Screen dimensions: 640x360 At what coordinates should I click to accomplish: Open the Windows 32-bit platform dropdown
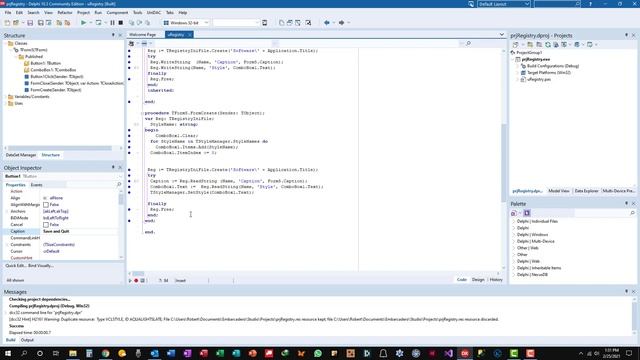206,23
